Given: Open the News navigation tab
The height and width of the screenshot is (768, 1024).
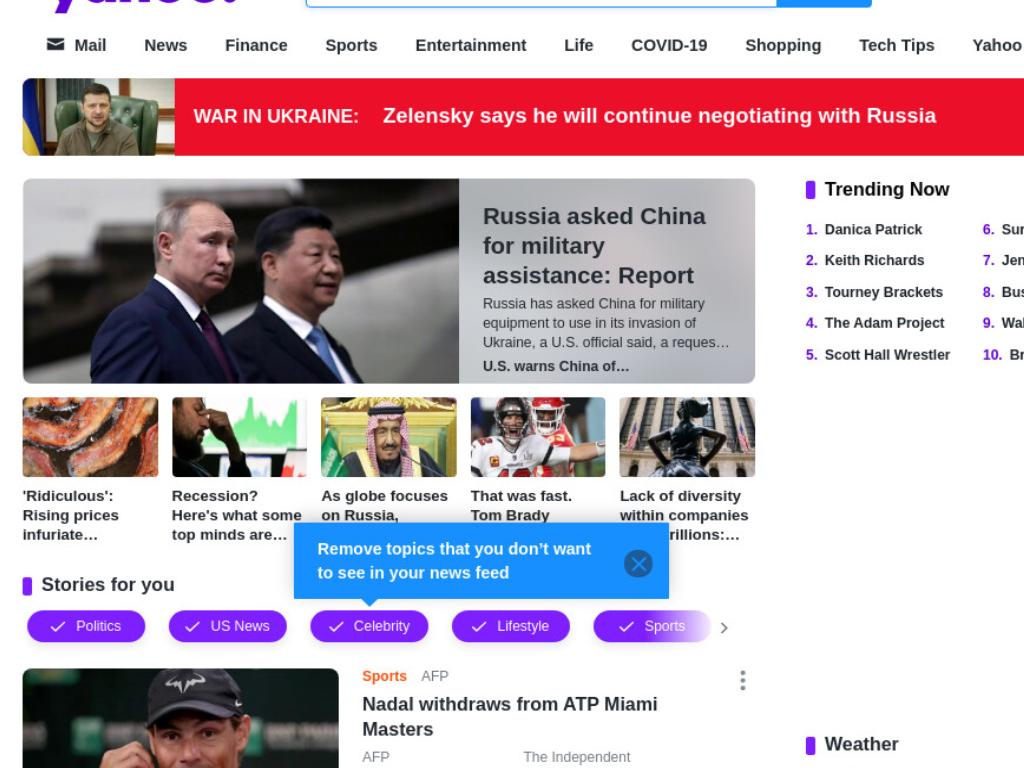Looking at the screenshot, I should 165,45.
